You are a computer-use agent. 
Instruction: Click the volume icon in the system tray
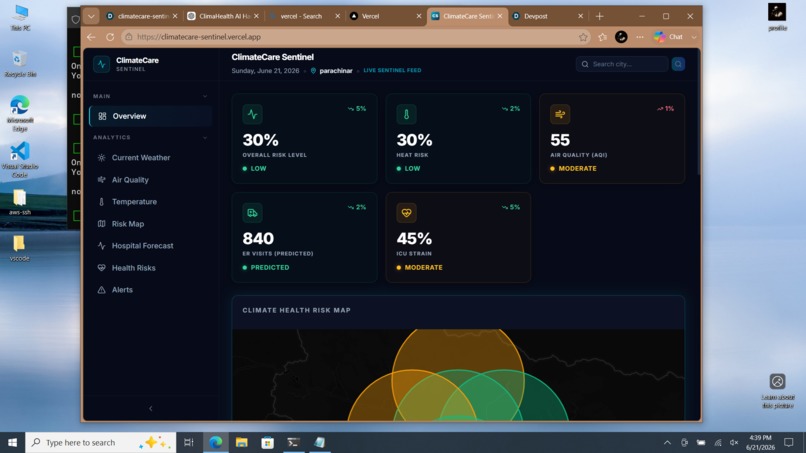click(734, 443)
